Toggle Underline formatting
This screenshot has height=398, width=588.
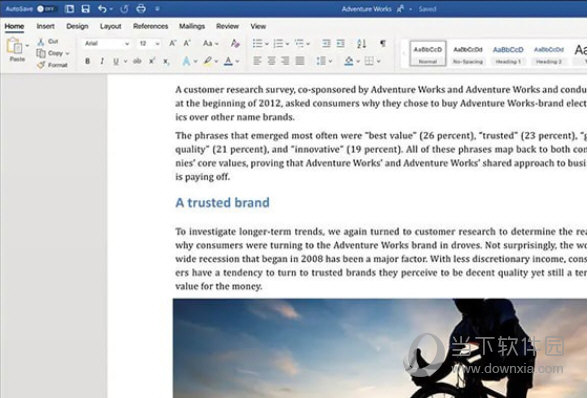coord(116,61)
